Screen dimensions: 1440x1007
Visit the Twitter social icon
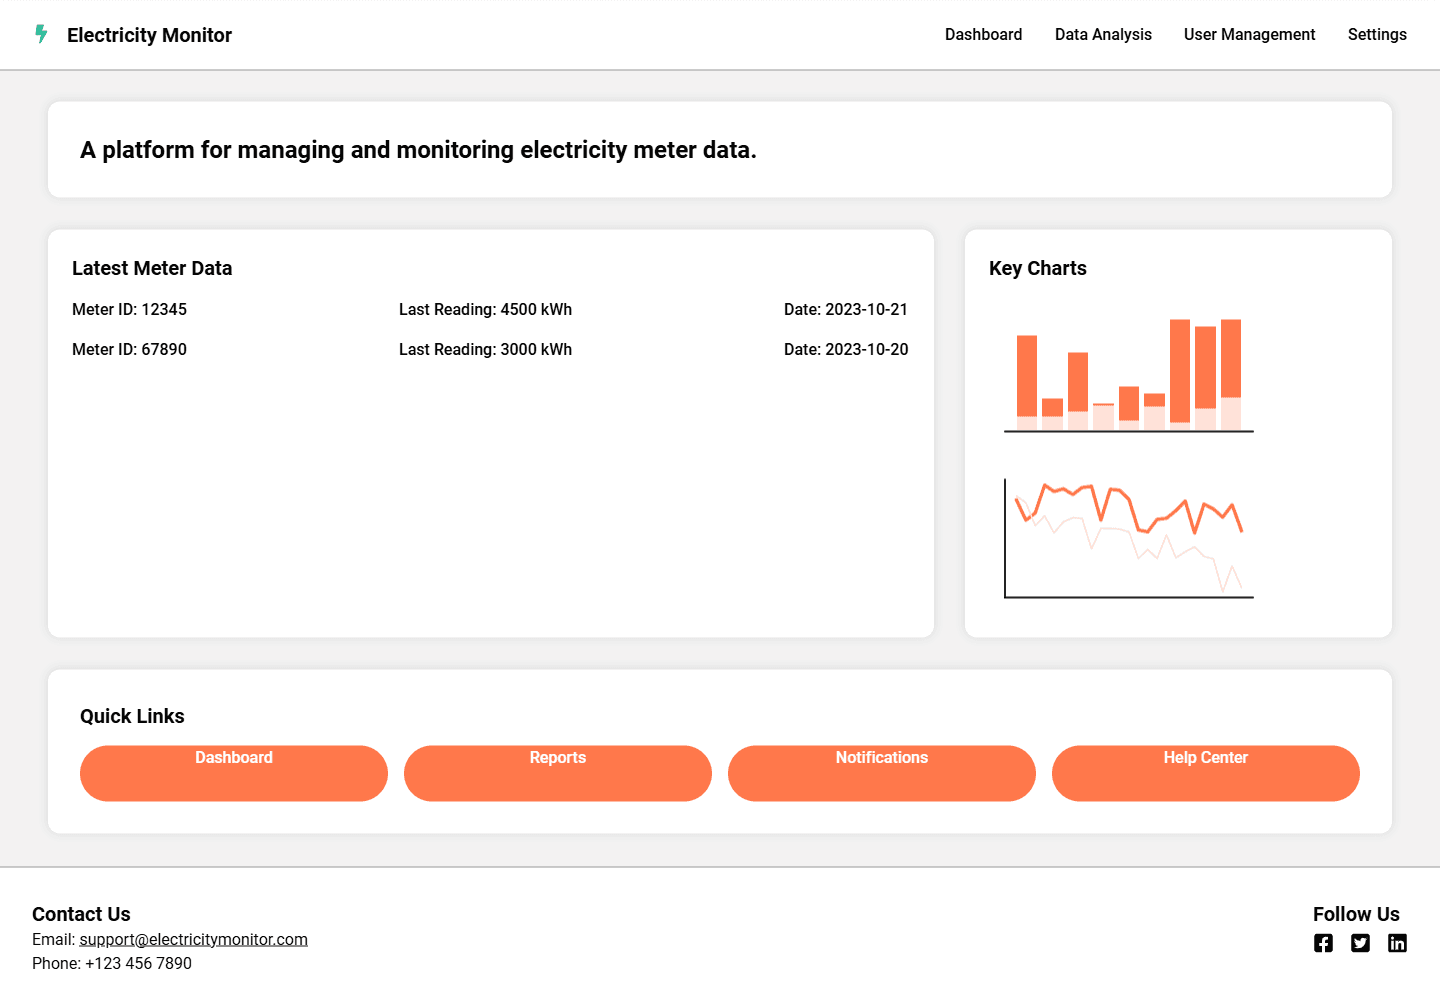pos(1360,943)
